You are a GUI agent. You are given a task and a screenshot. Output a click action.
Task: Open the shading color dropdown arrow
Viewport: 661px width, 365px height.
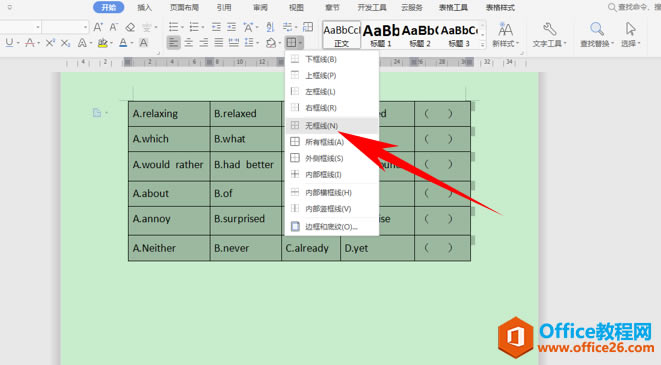(x=279, y=43)
